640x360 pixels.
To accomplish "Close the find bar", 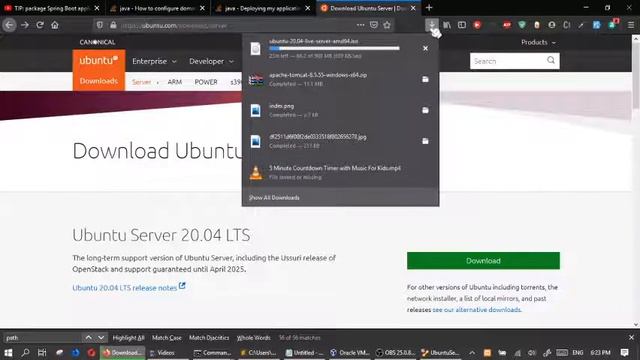I will [631, 338].
